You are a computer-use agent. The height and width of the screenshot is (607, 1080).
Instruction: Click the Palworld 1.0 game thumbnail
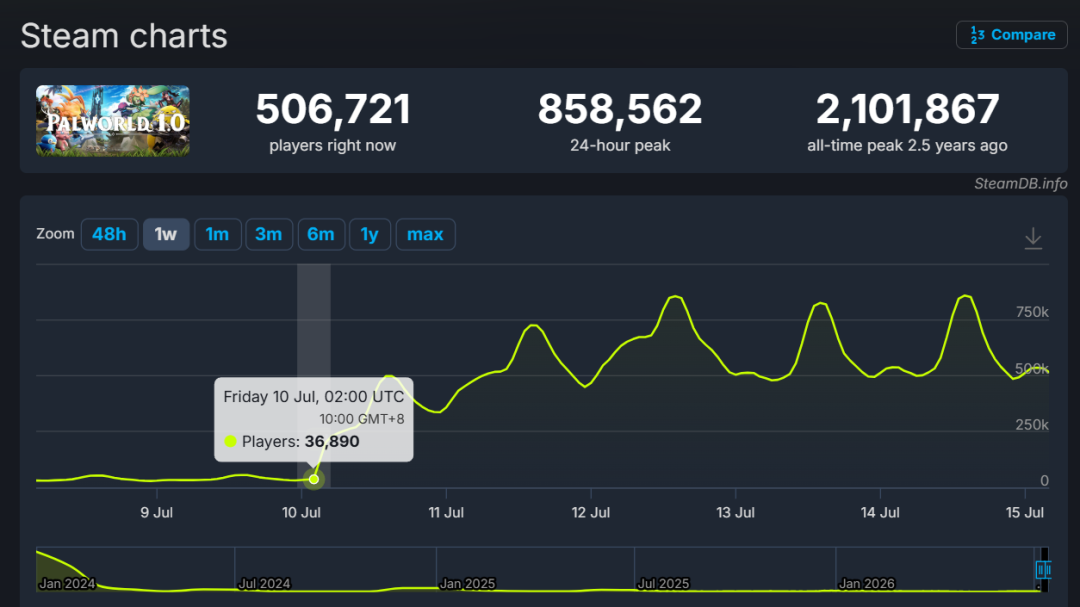[x=113, y=121]
